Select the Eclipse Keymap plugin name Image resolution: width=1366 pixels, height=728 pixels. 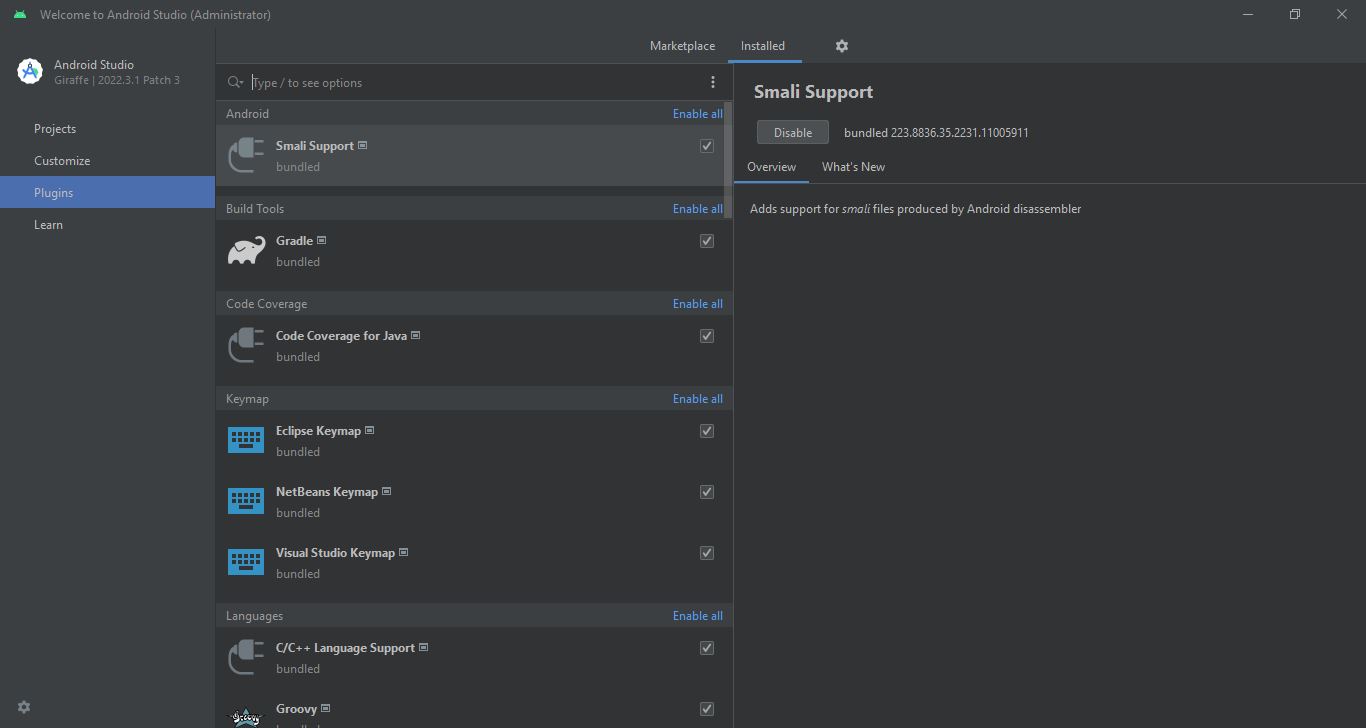[318, 430]
